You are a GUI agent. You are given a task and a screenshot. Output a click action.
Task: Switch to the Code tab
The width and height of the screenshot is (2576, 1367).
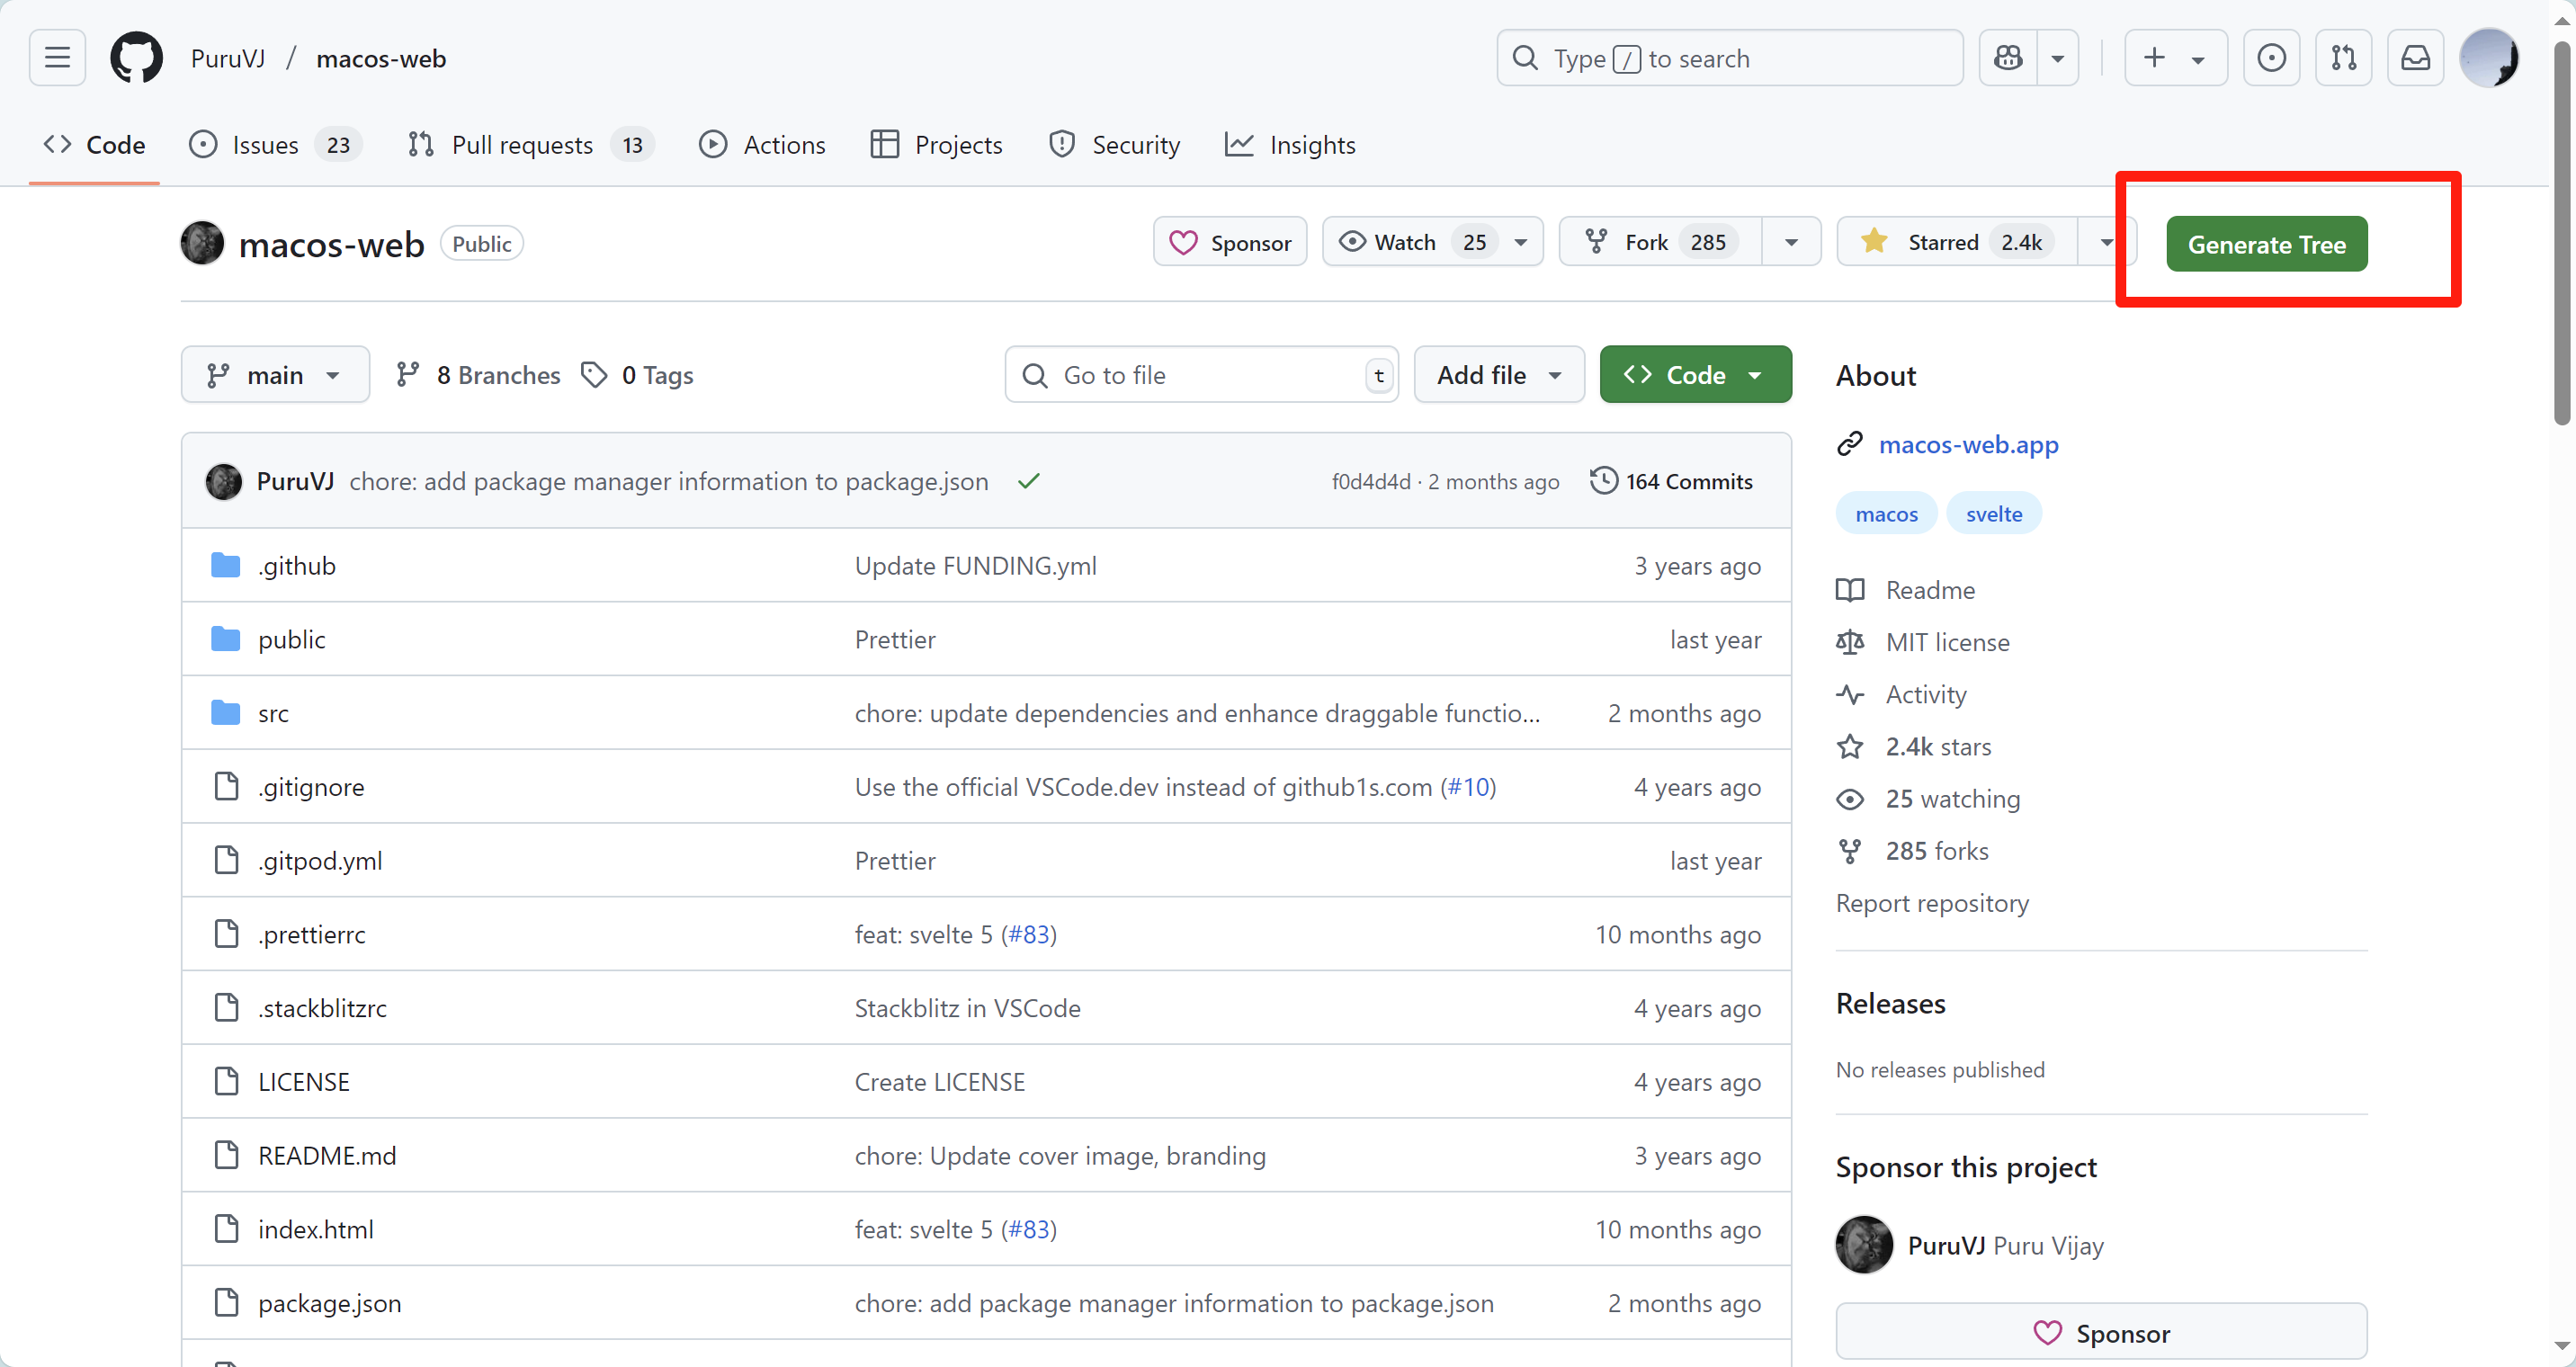point(94,145)
